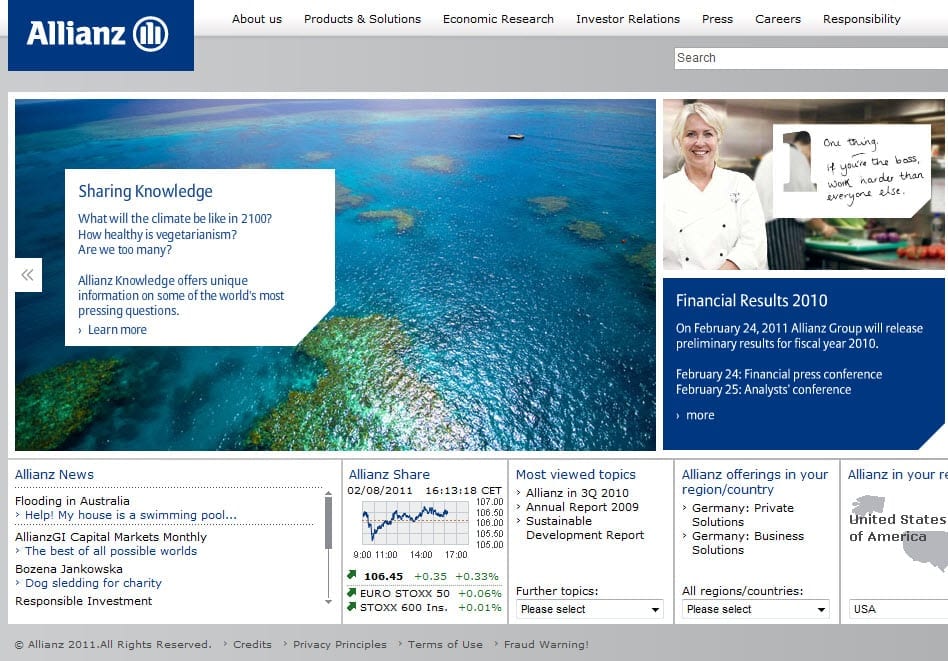Open Terms of Use footer link
948x661 pixels.
[445, 645]
